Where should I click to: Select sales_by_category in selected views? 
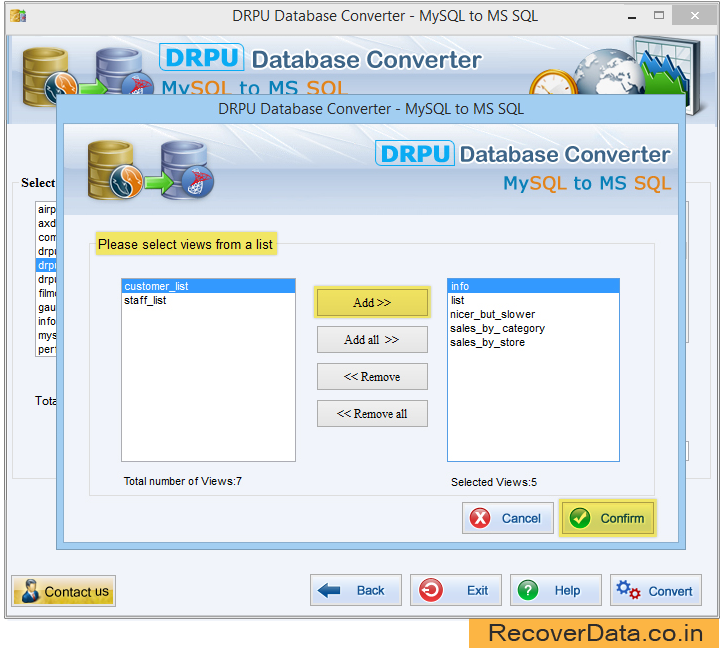click(x=533, y=328)
